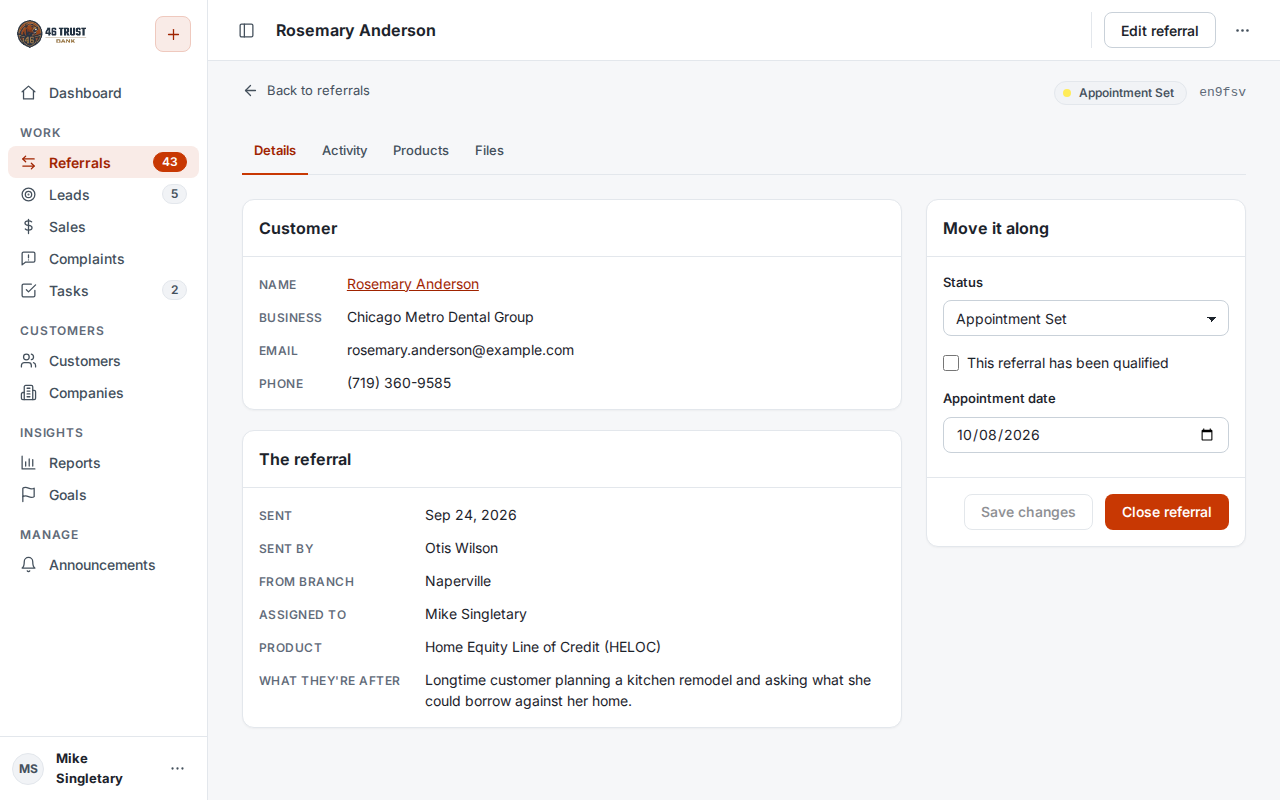Click the Close referral button
Screen dimensions: 1280x800
click(x=1167, y=512)
